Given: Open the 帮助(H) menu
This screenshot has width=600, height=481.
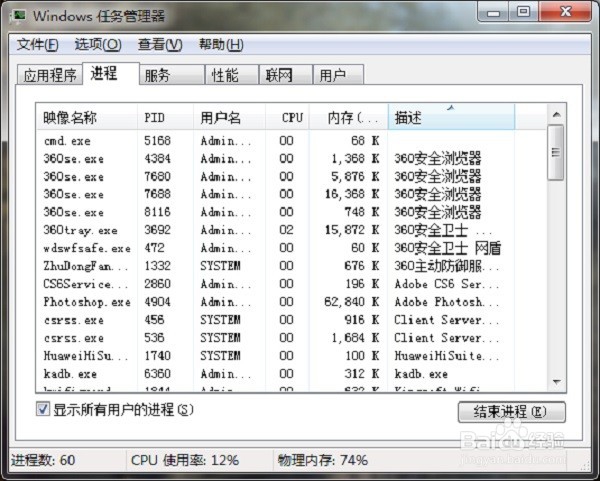Looking at the screenshot, I should pyautogui.click(x=221, y=45).
